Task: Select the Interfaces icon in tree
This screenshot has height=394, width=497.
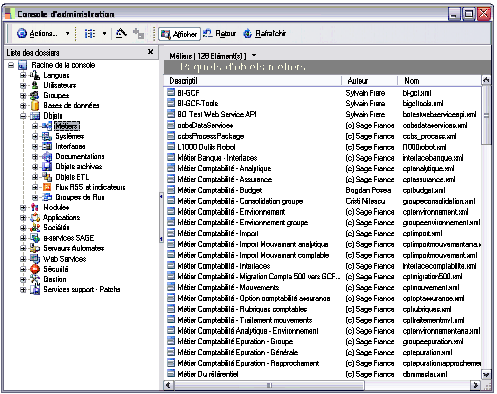Action: [x=47, y=146]
